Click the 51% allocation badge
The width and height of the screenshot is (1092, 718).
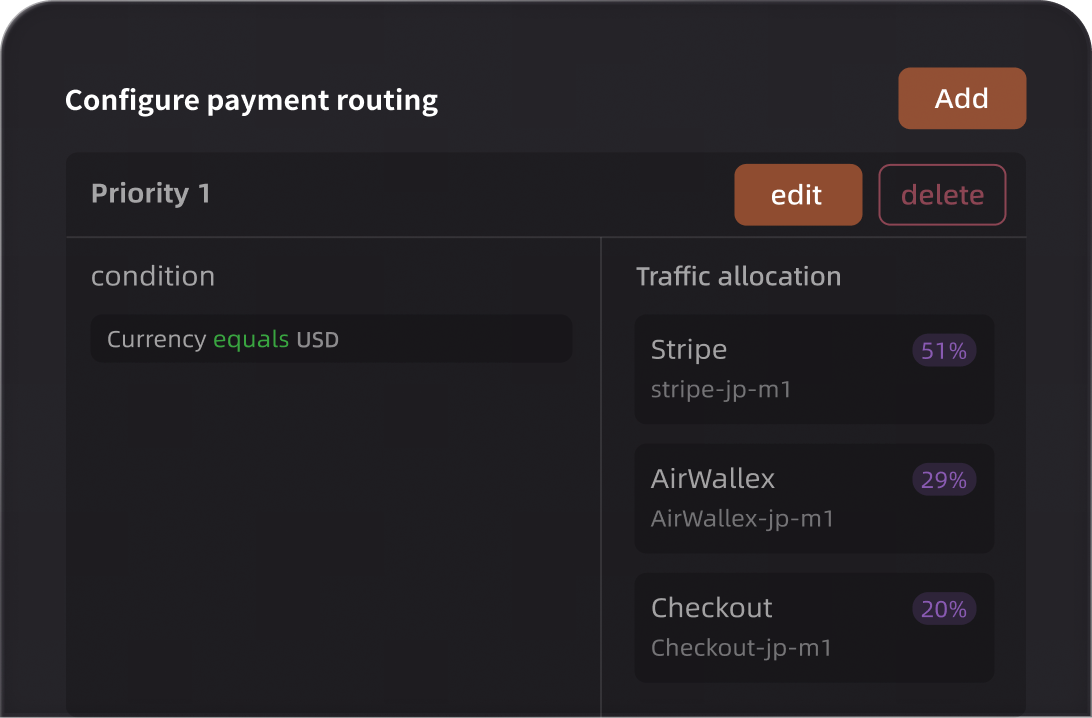tap(944, 351)
